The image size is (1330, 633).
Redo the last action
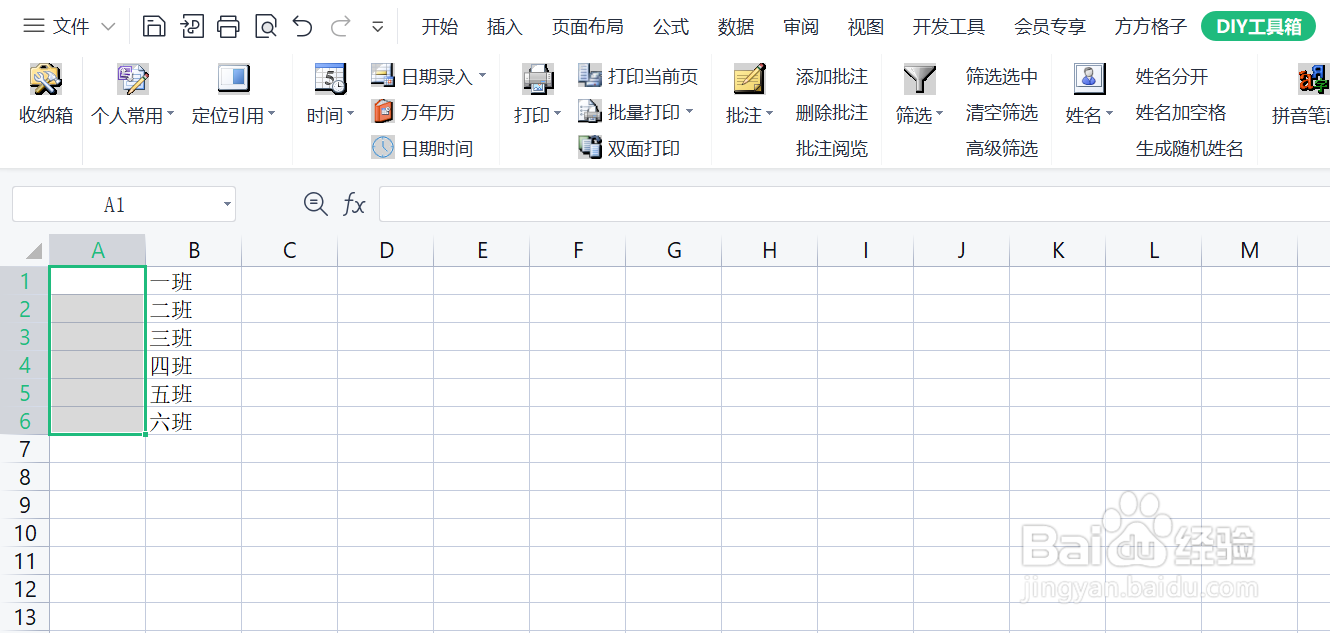coord(341,27)
